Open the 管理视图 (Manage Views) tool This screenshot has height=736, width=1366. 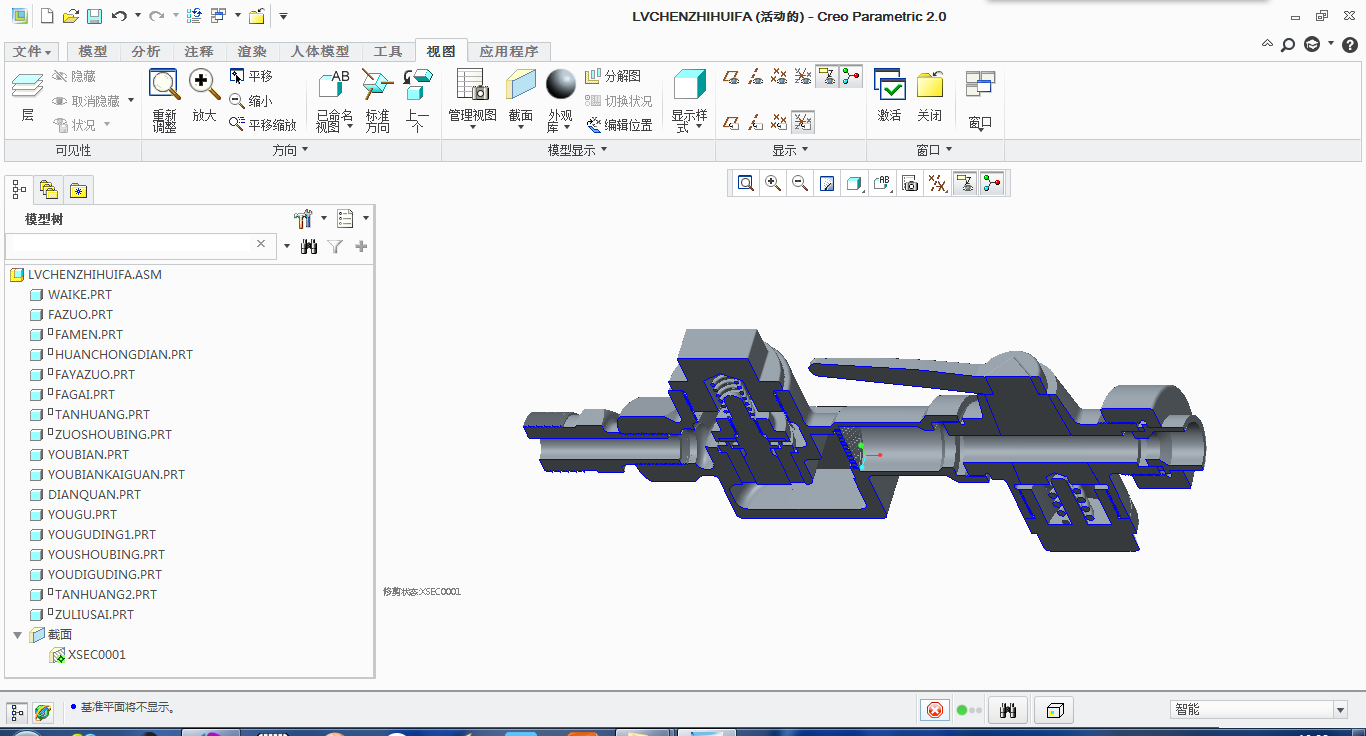coord(472,95)
